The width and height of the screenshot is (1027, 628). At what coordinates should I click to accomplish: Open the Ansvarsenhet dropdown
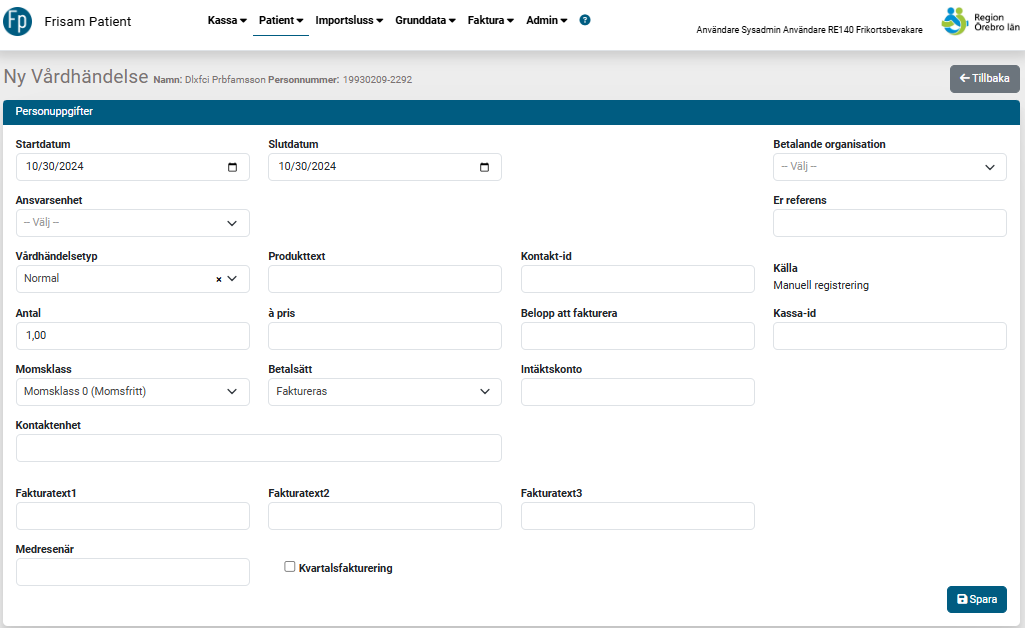point(133,223)
